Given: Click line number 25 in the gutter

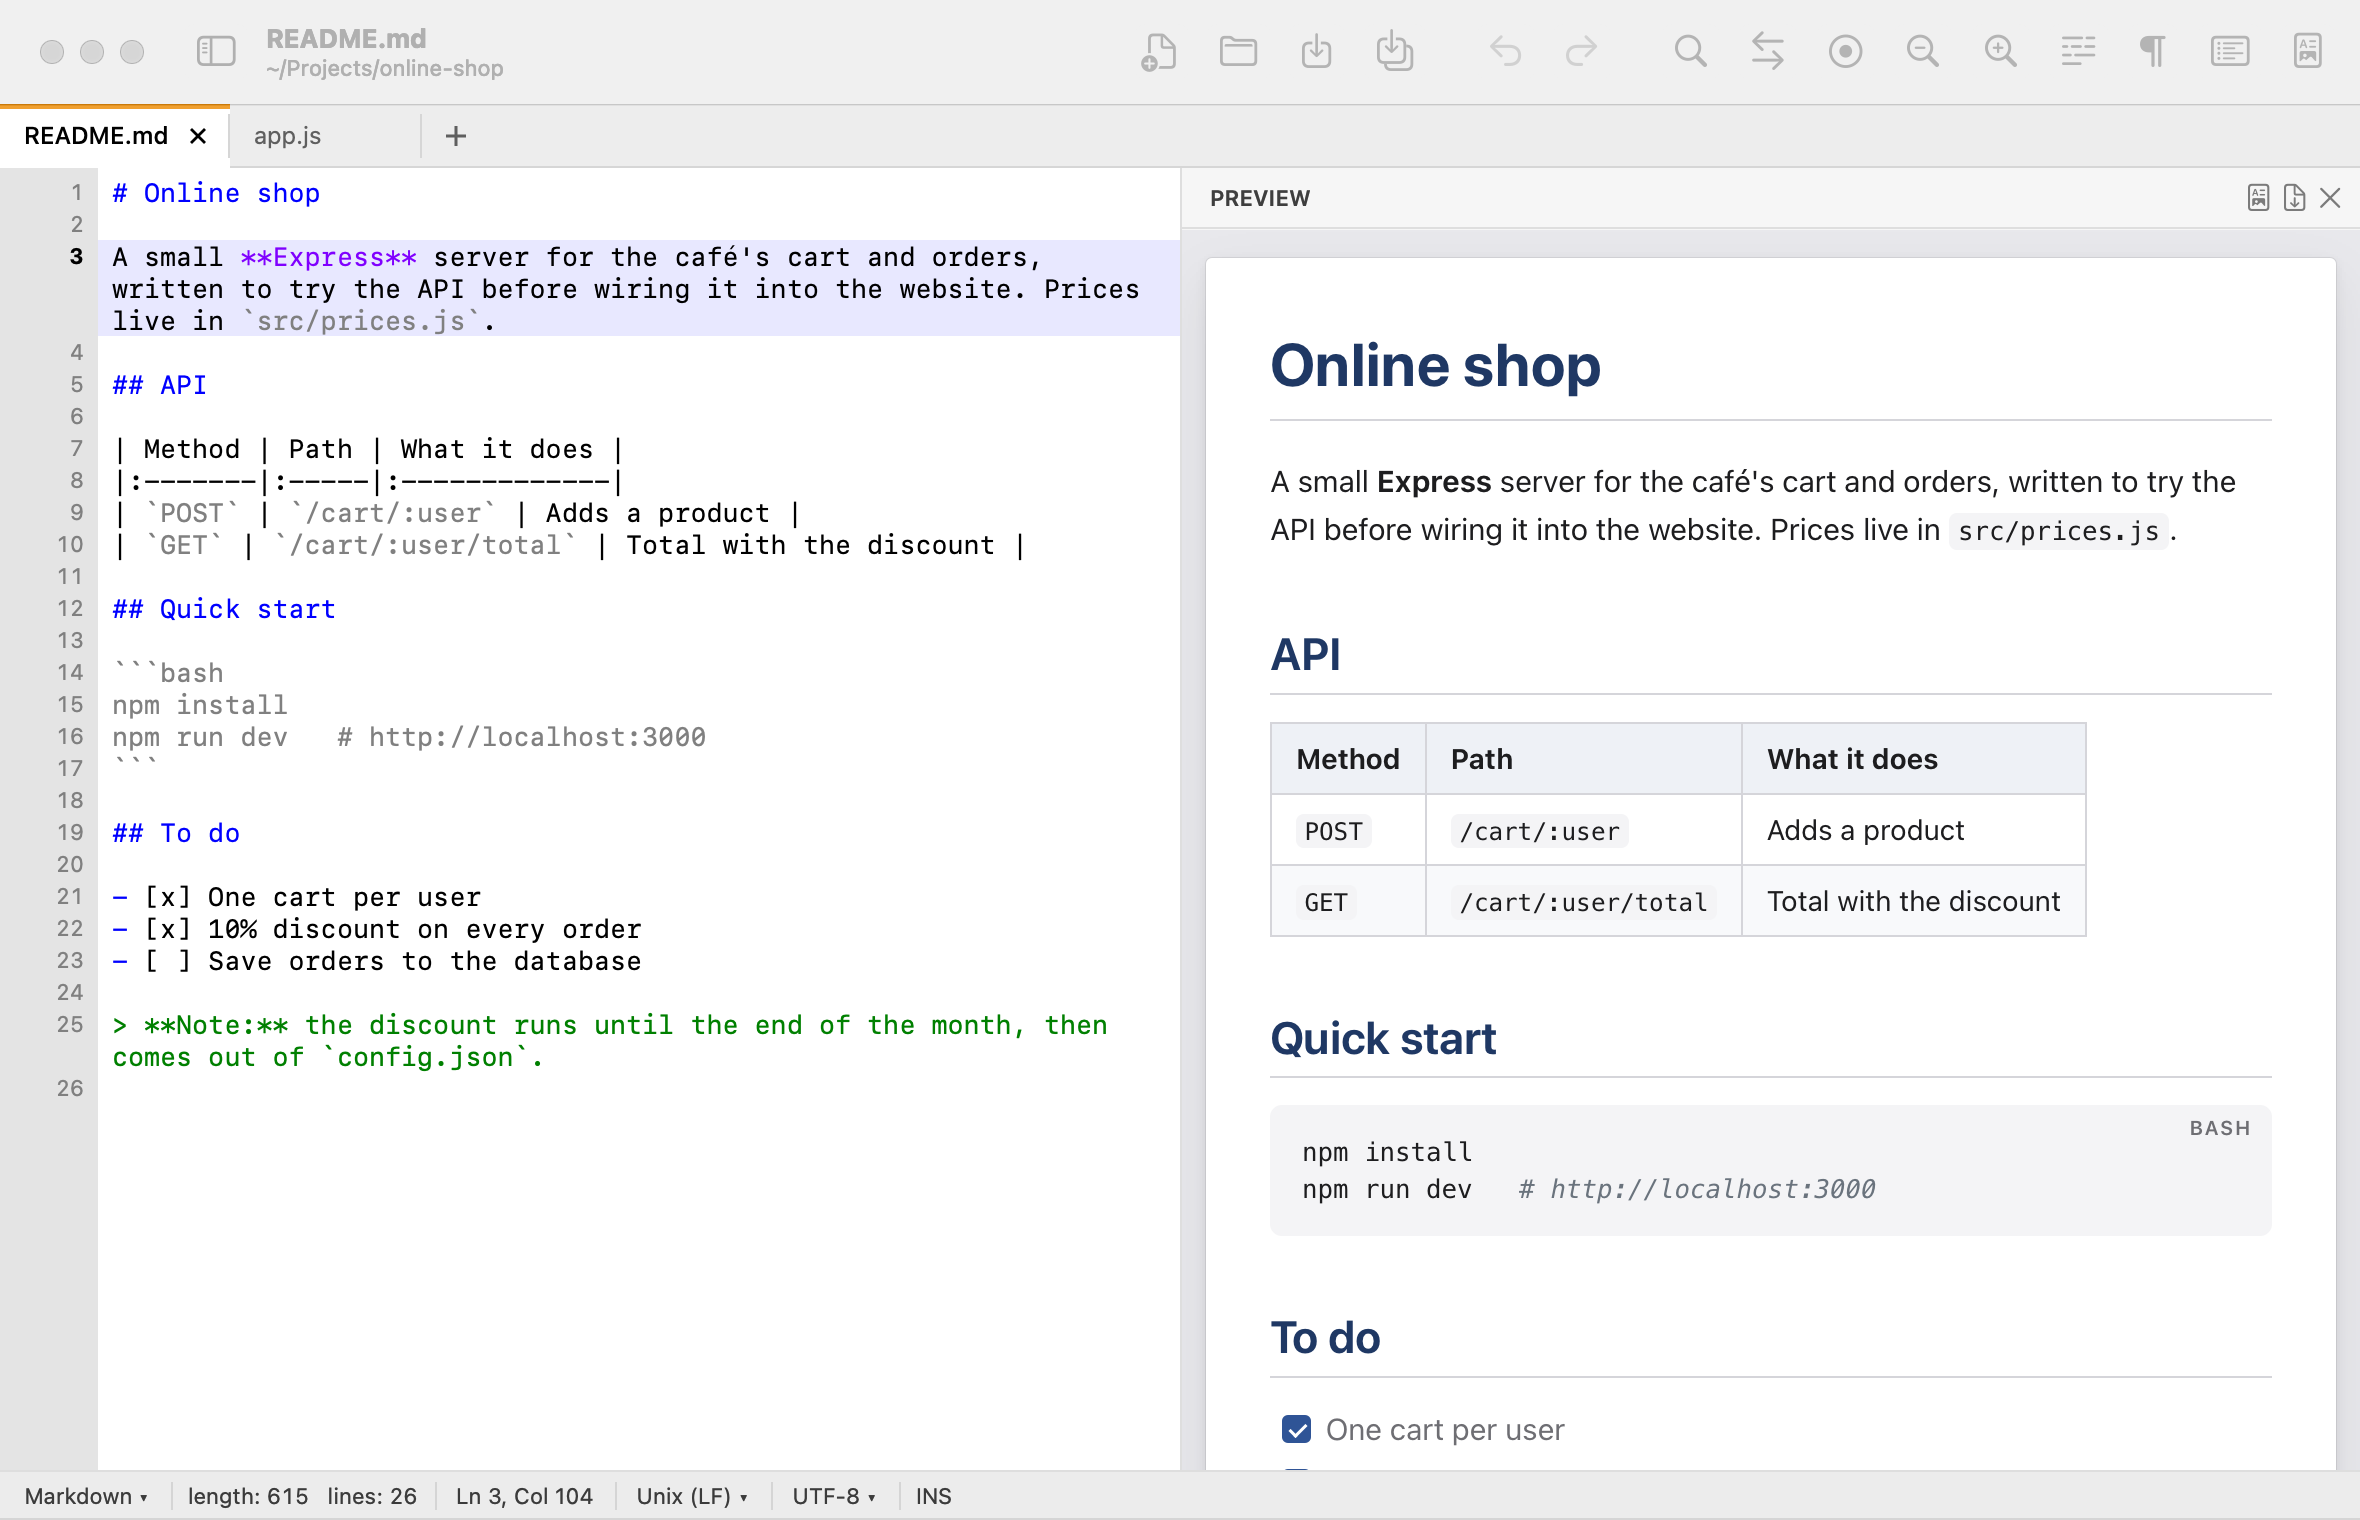Looking at the screenshot, I should pyautogui.click(x=70, y=1025).
